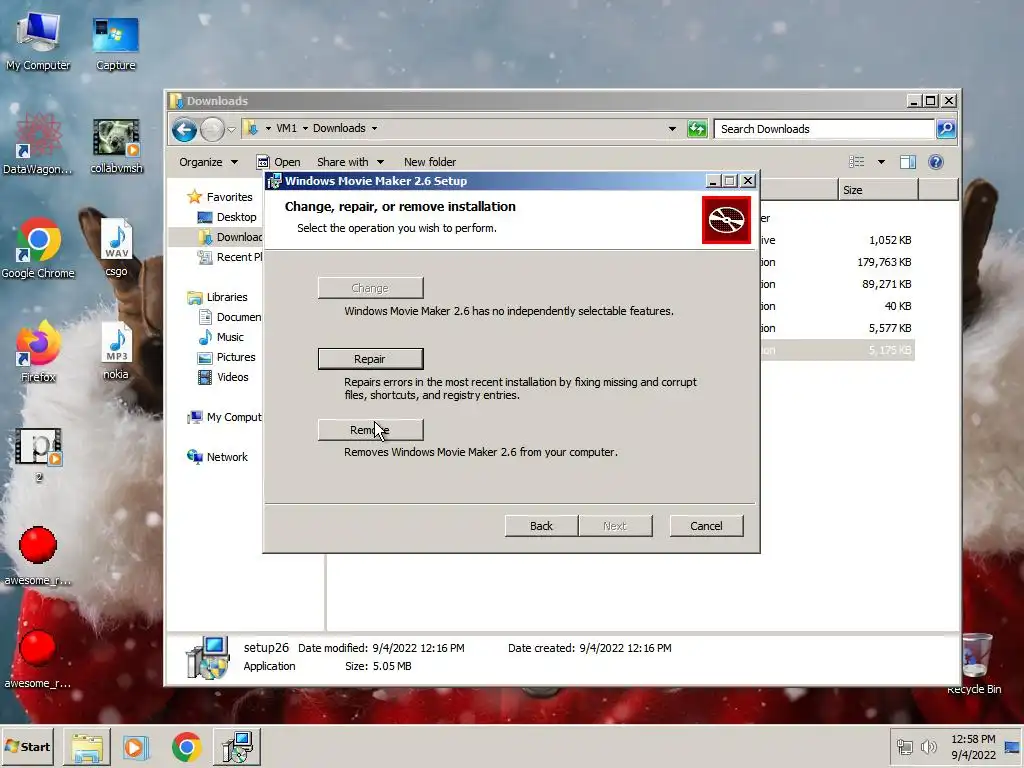1024x768 pixels.
Task: Open the views dropdown arrow in Explorer
Action: pos(881,162)
